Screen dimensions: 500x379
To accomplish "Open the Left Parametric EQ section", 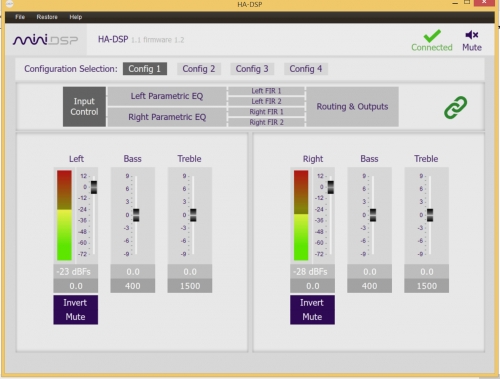I will click(x=167, y=96).
